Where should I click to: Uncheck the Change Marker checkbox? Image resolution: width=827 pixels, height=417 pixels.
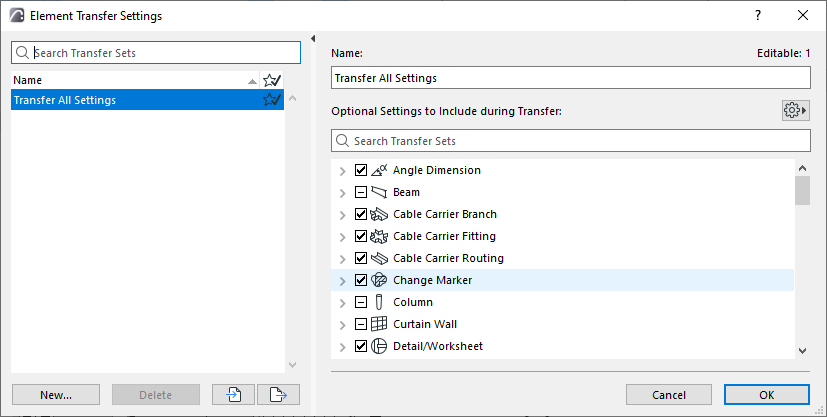click(362, 280)
